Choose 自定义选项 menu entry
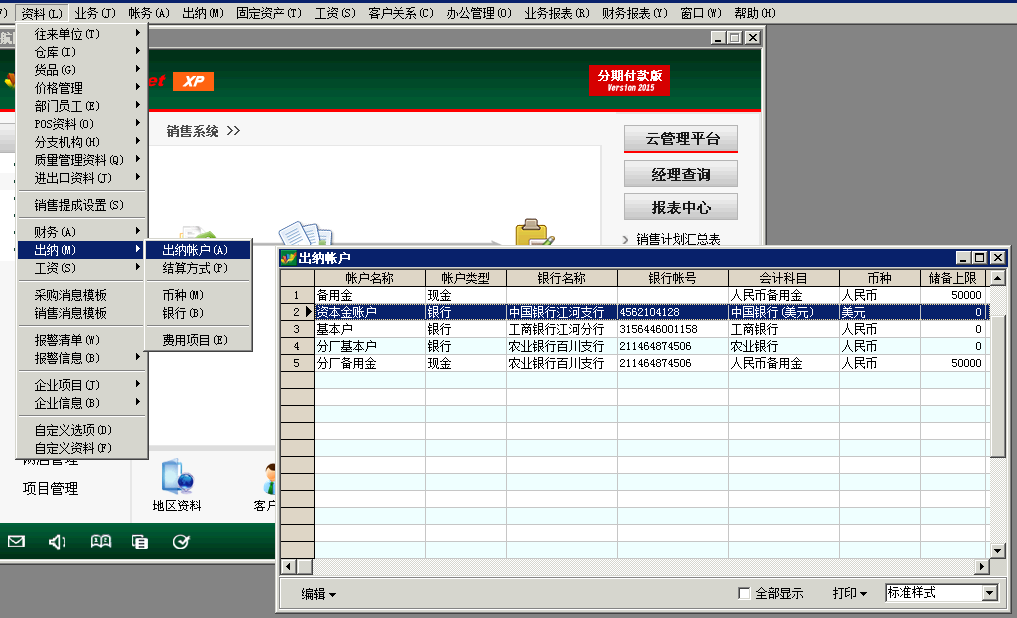 pyautogui.click(x=82, y=430)
